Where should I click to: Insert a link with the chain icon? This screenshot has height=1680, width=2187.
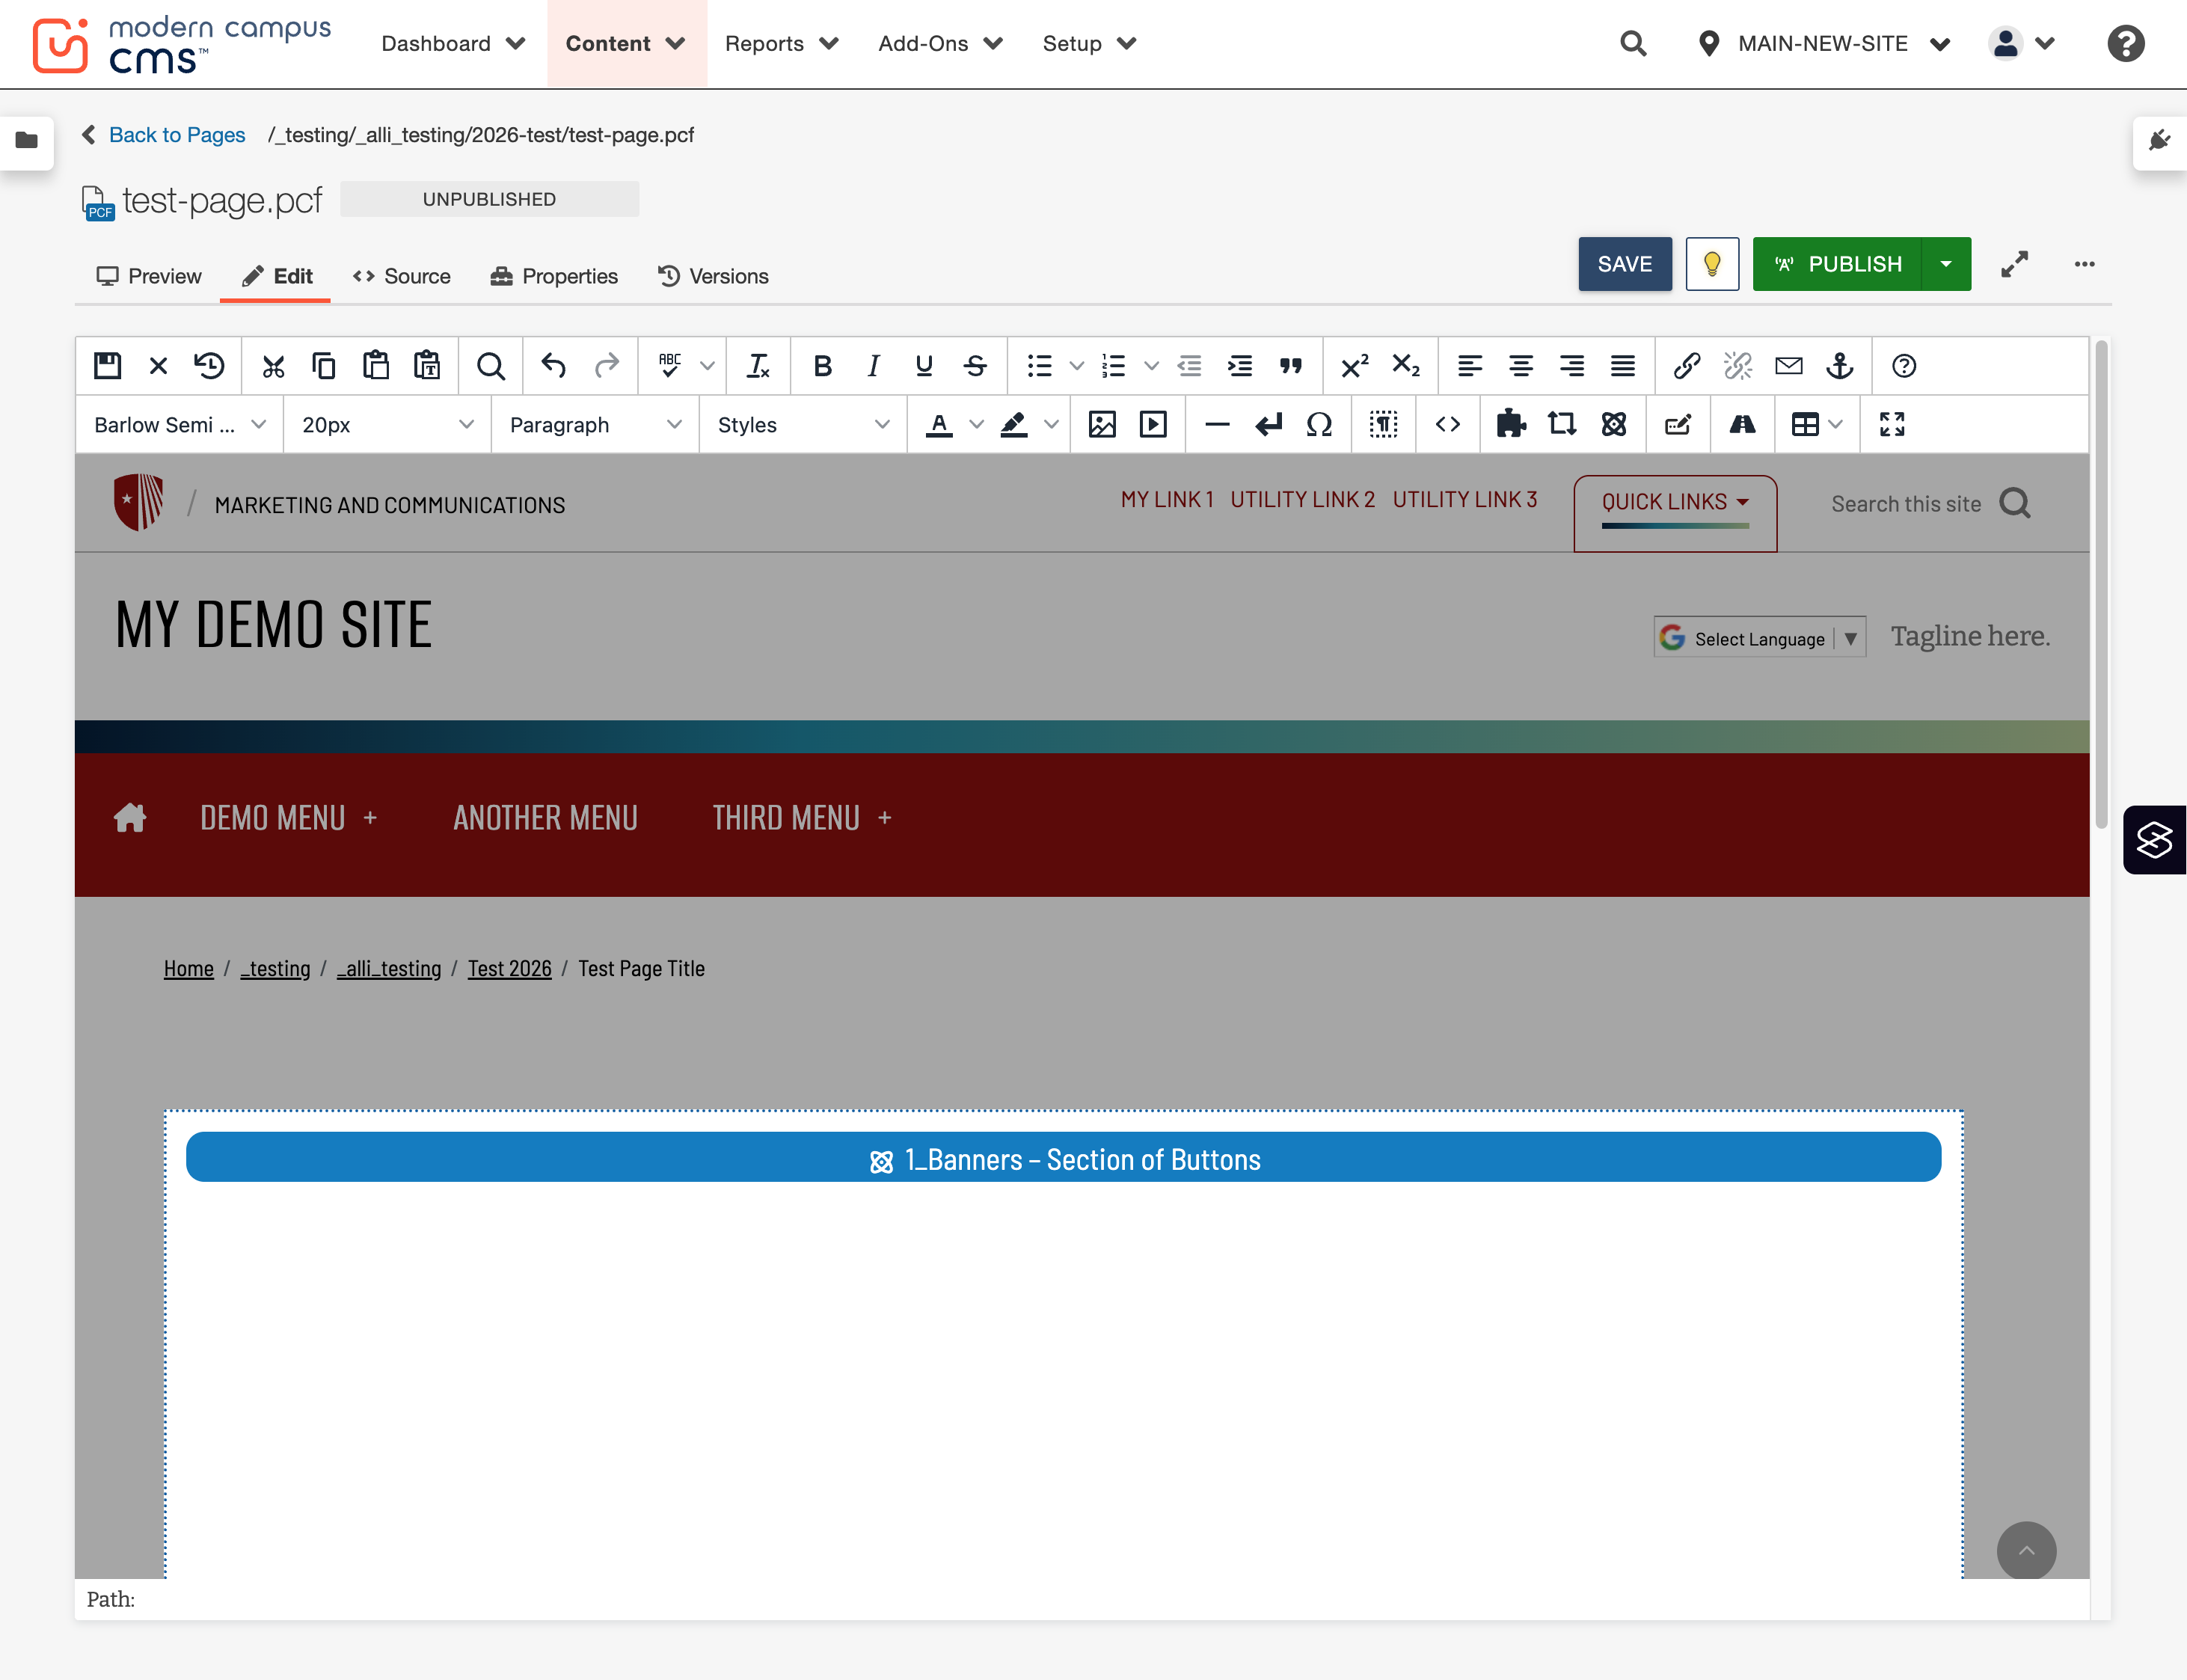click(x=1686, y=366)
